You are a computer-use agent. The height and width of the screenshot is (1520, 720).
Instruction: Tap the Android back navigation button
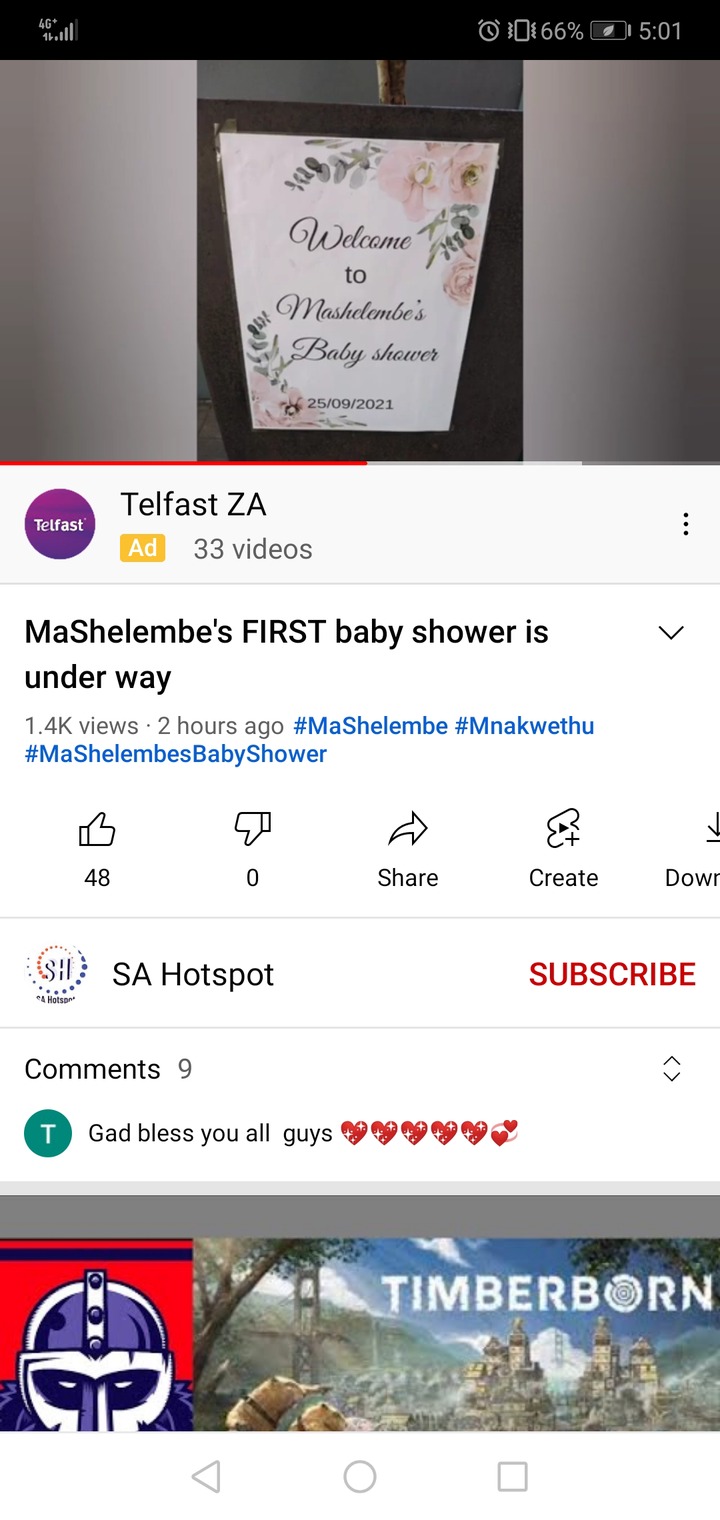[x=206, y=1476]
